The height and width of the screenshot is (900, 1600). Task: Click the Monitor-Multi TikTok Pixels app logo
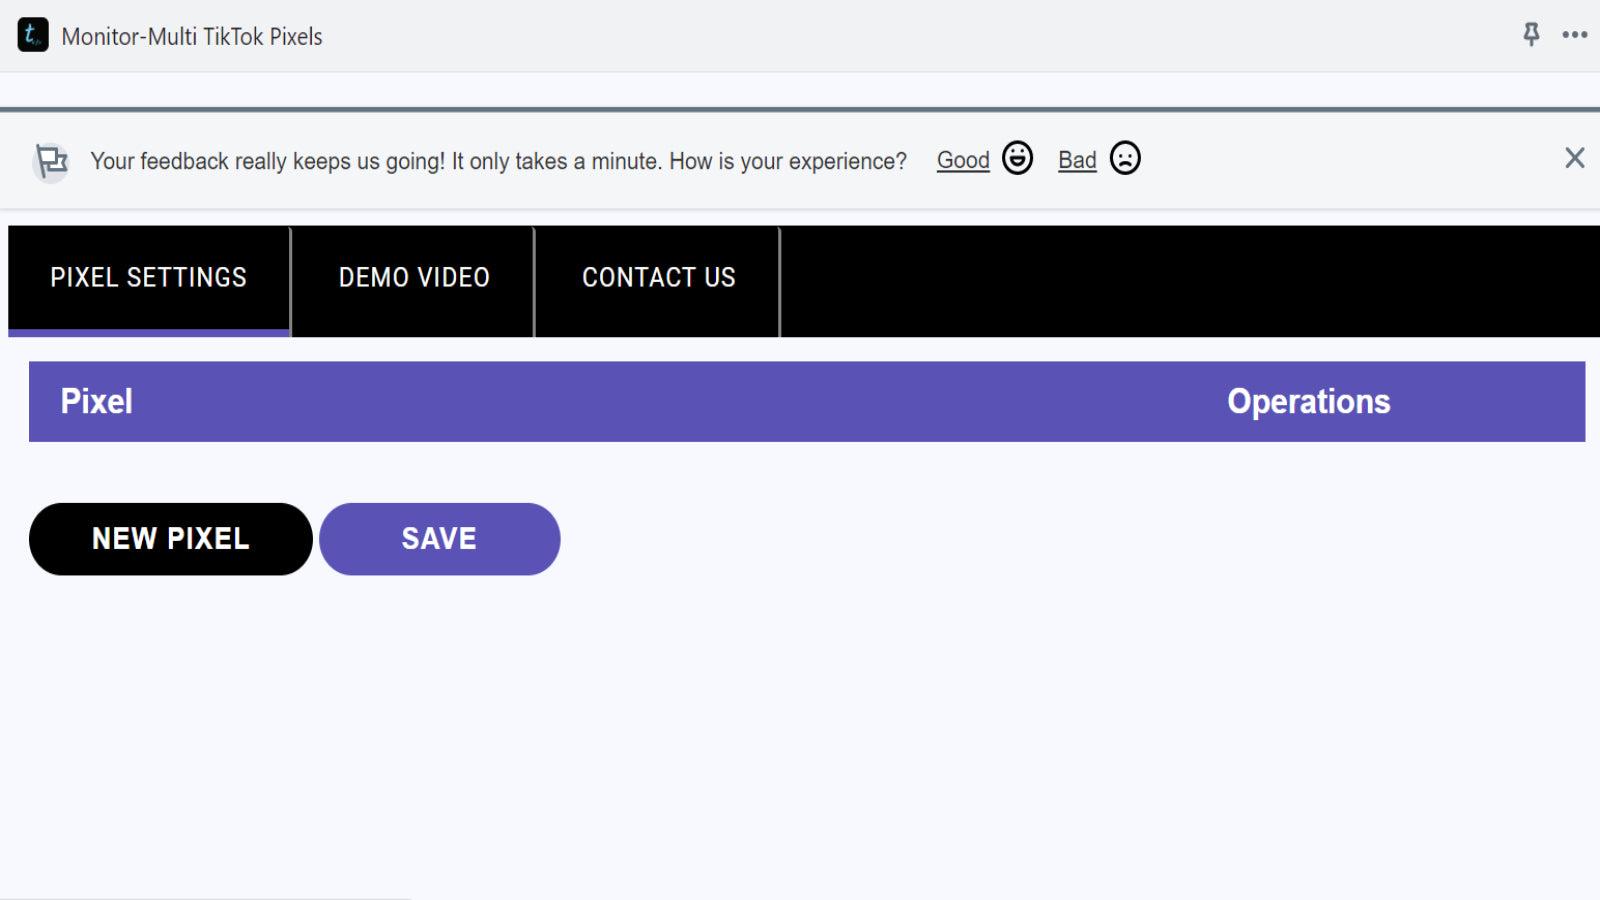pyautogui.click(x=33, y=35)
